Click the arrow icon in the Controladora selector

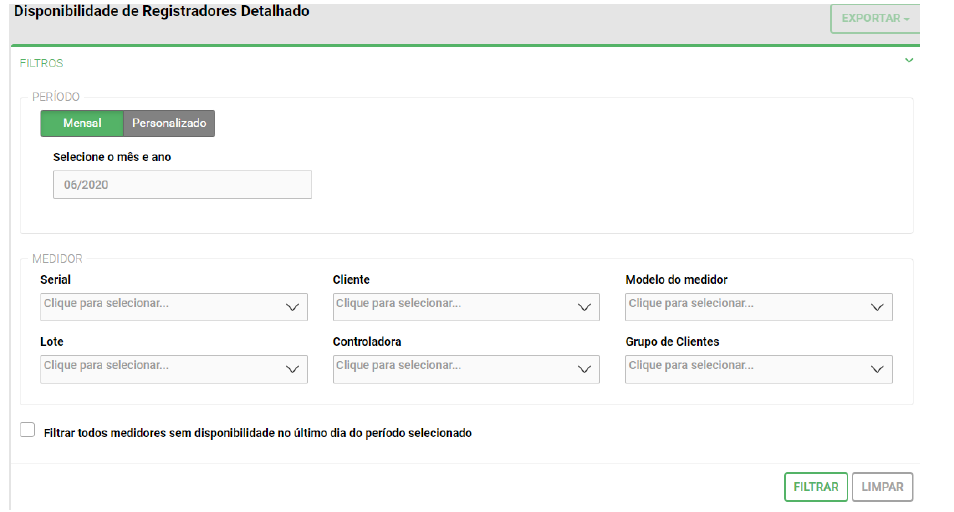click(x=585, y=370)
